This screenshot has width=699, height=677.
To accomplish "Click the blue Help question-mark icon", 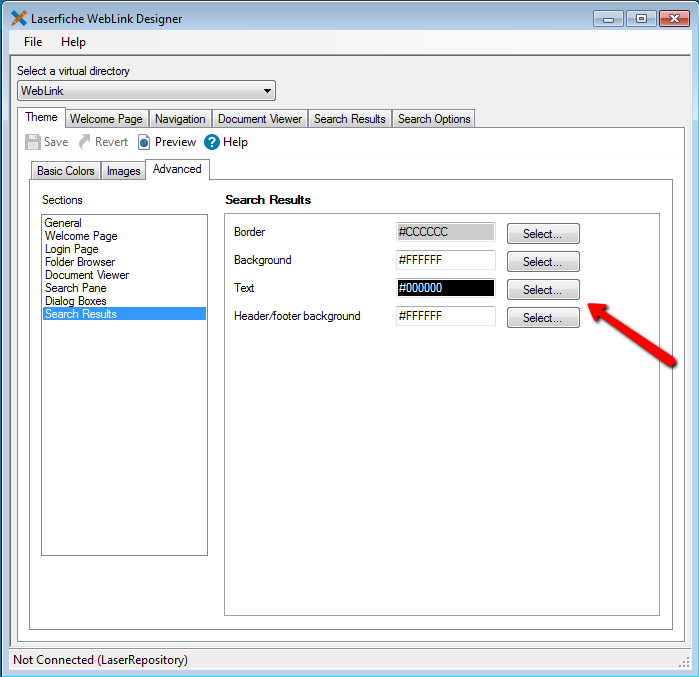I will 212,142.
